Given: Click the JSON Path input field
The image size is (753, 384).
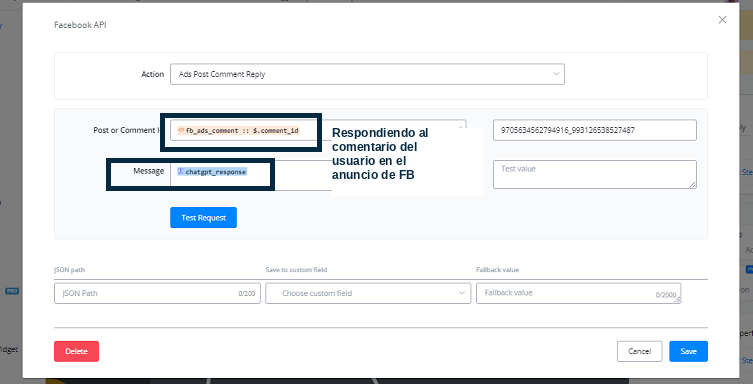Looking at the screenshot, I should [x=158, y=293].
